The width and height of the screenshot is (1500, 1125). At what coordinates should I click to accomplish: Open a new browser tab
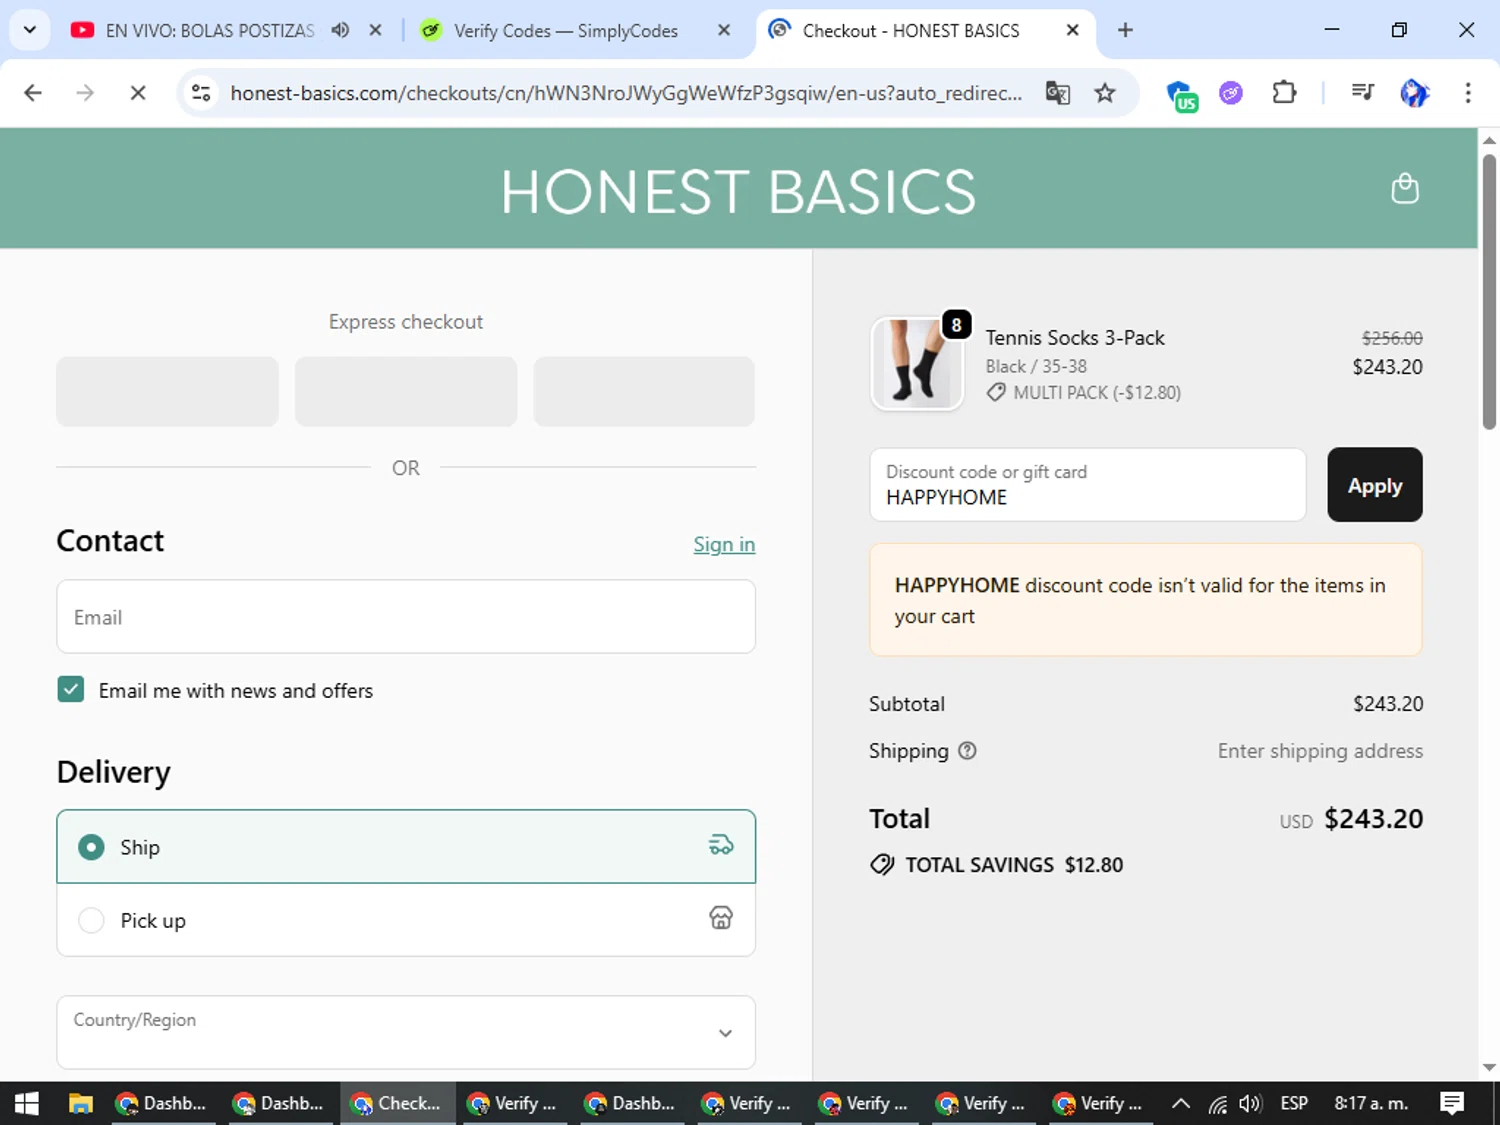pos(1125,30)
